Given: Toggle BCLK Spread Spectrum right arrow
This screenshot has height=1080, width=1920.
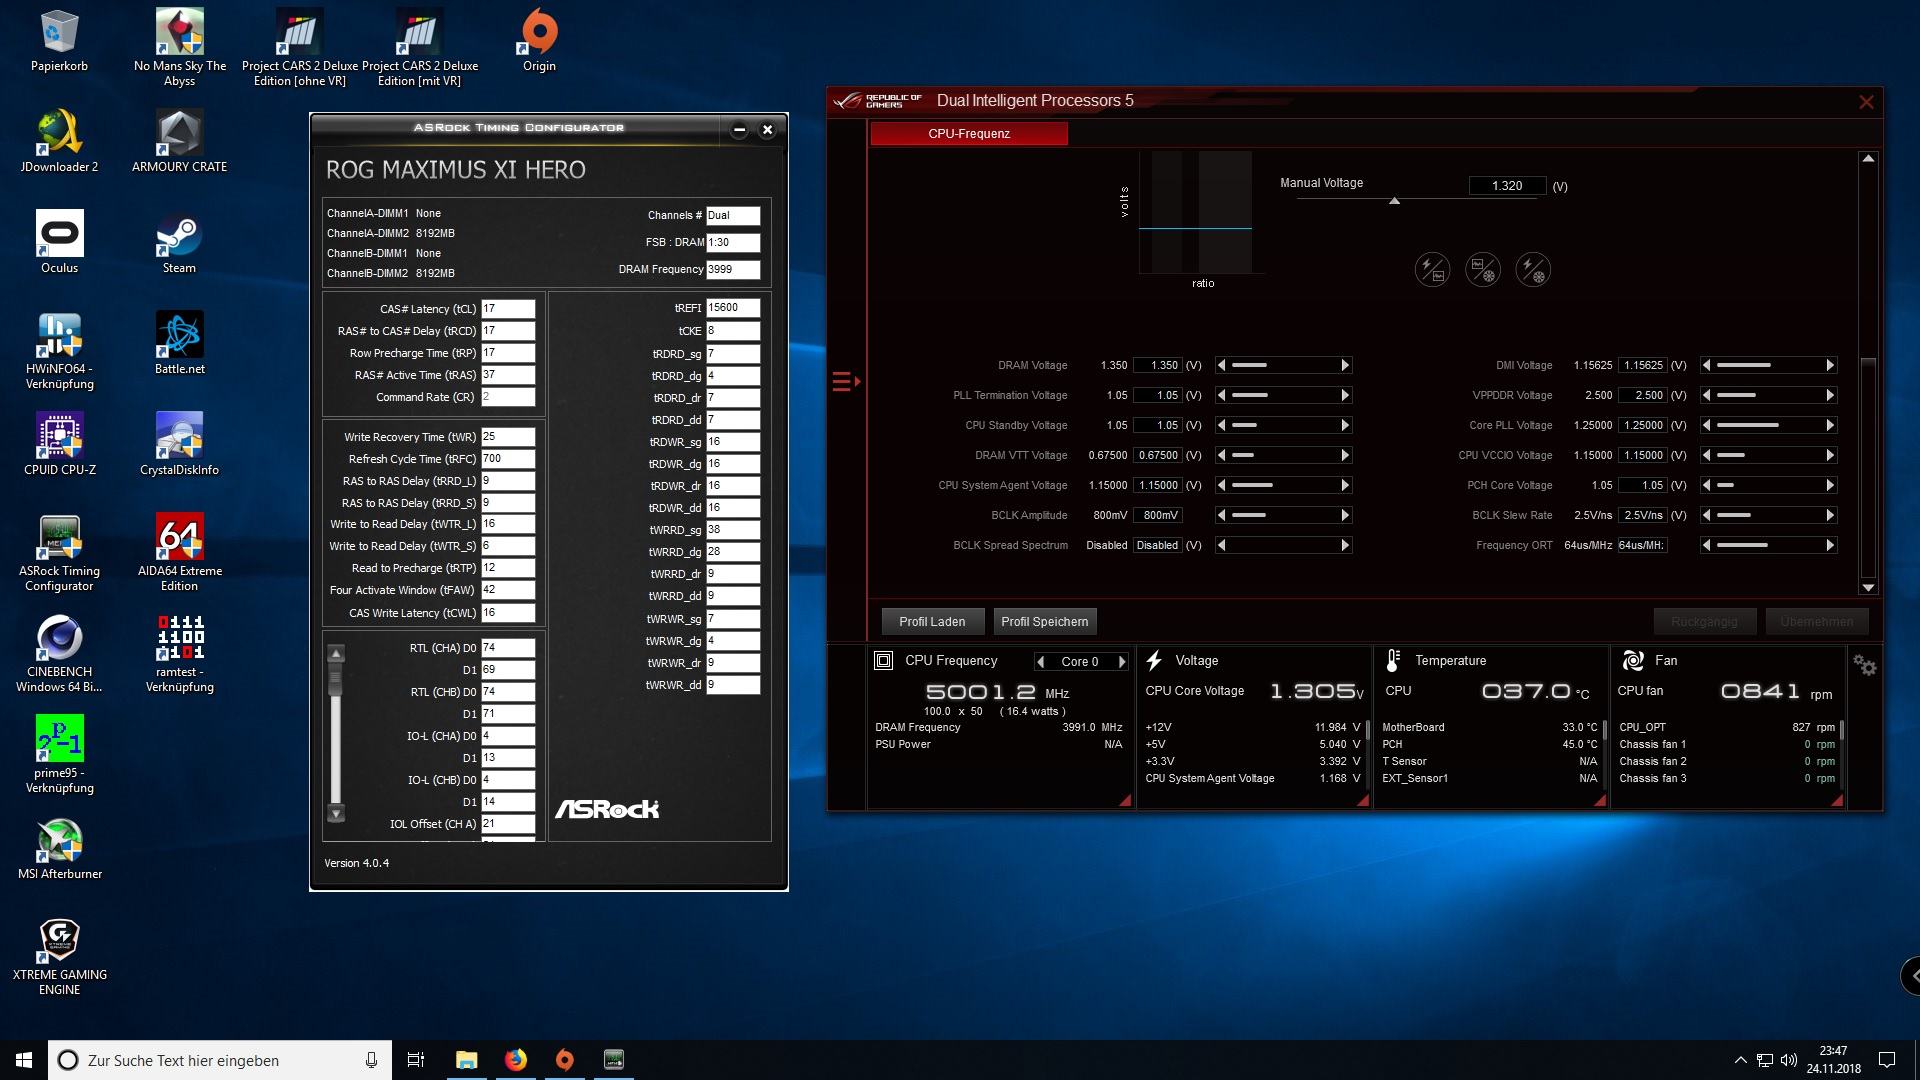Looking at the screenshot, I should (x=1345, y=545).
